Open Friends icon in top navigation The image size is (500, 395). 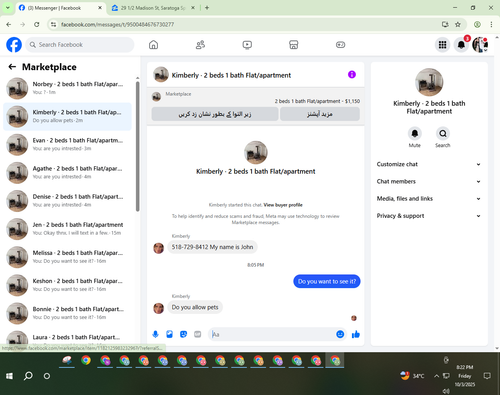(x=200, y=45)
